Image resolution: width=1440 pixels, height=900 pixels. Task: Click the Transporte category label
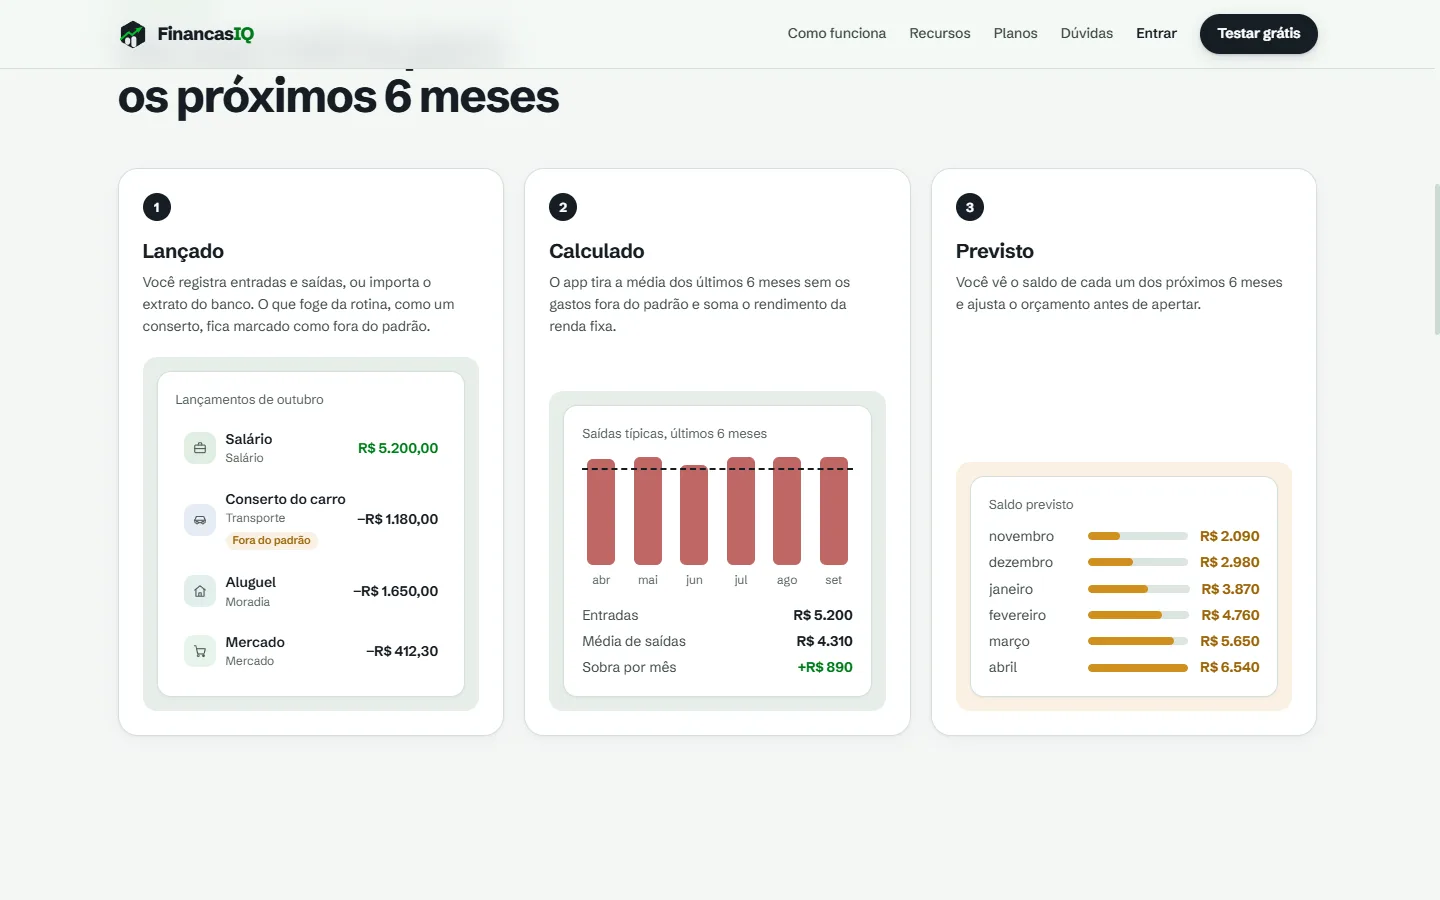pos(256,518)
